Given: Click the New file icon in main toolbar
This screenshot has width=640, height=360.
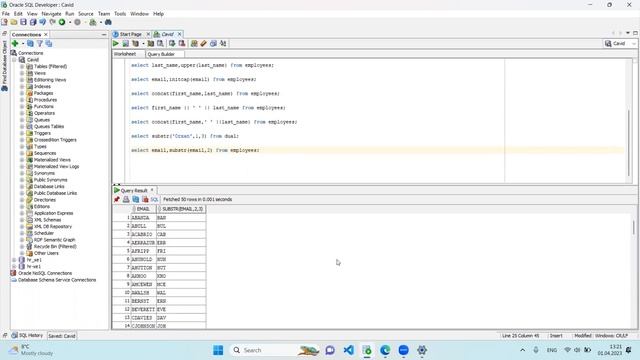Looking at the screenshot, I should pos(4,22).
